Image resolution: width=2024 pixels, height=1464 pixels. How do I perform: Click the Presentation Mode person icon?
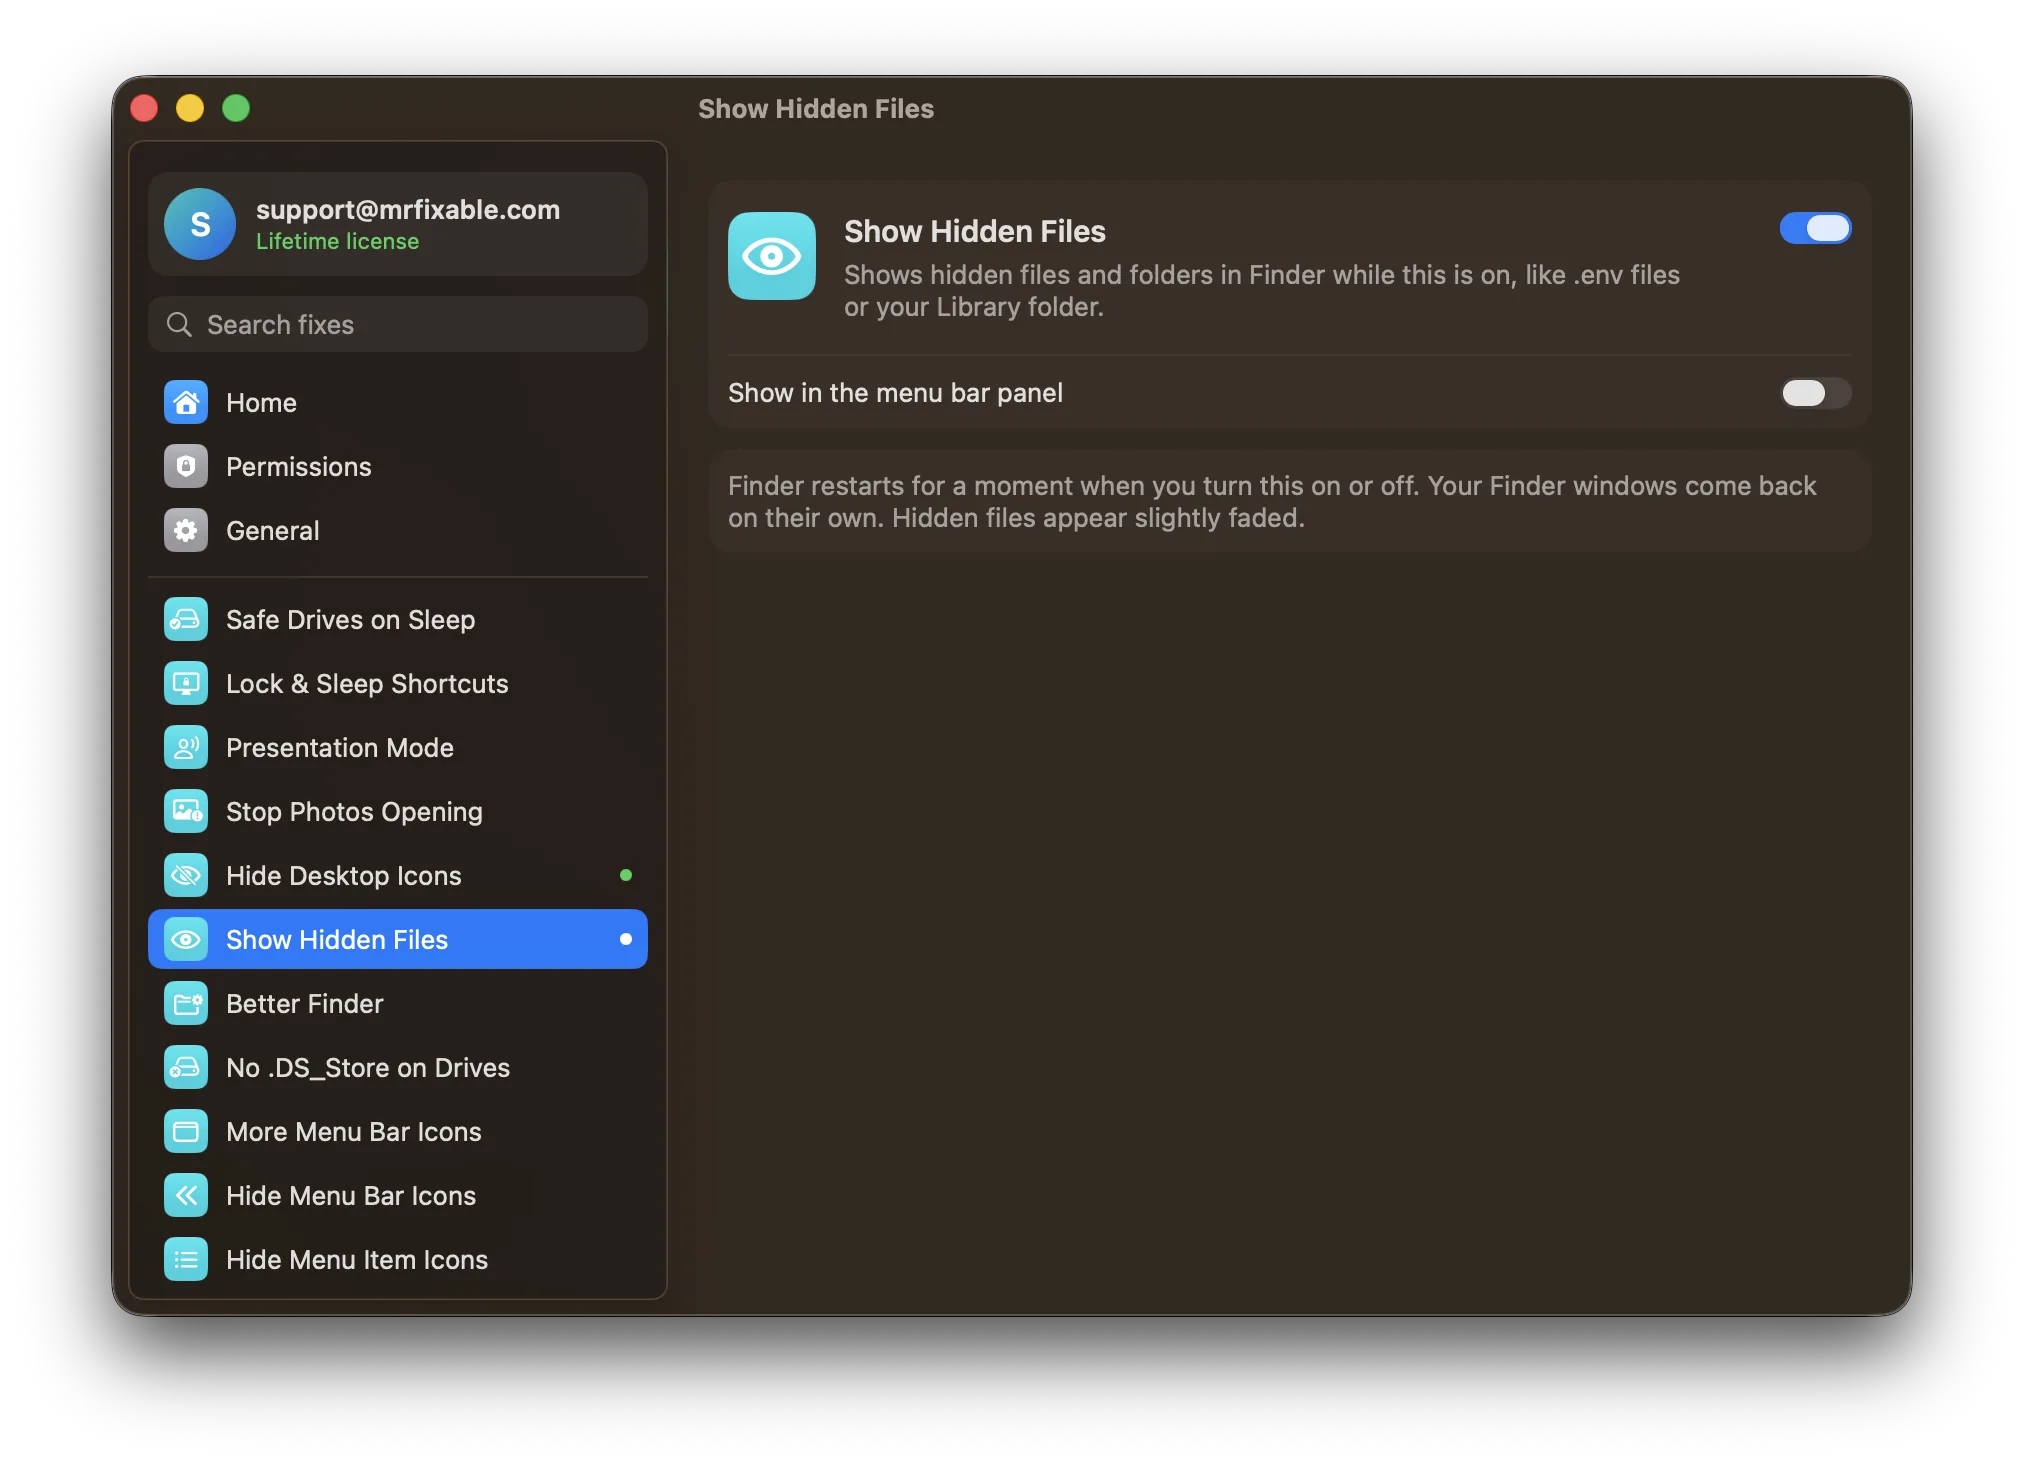click(186, 748)
